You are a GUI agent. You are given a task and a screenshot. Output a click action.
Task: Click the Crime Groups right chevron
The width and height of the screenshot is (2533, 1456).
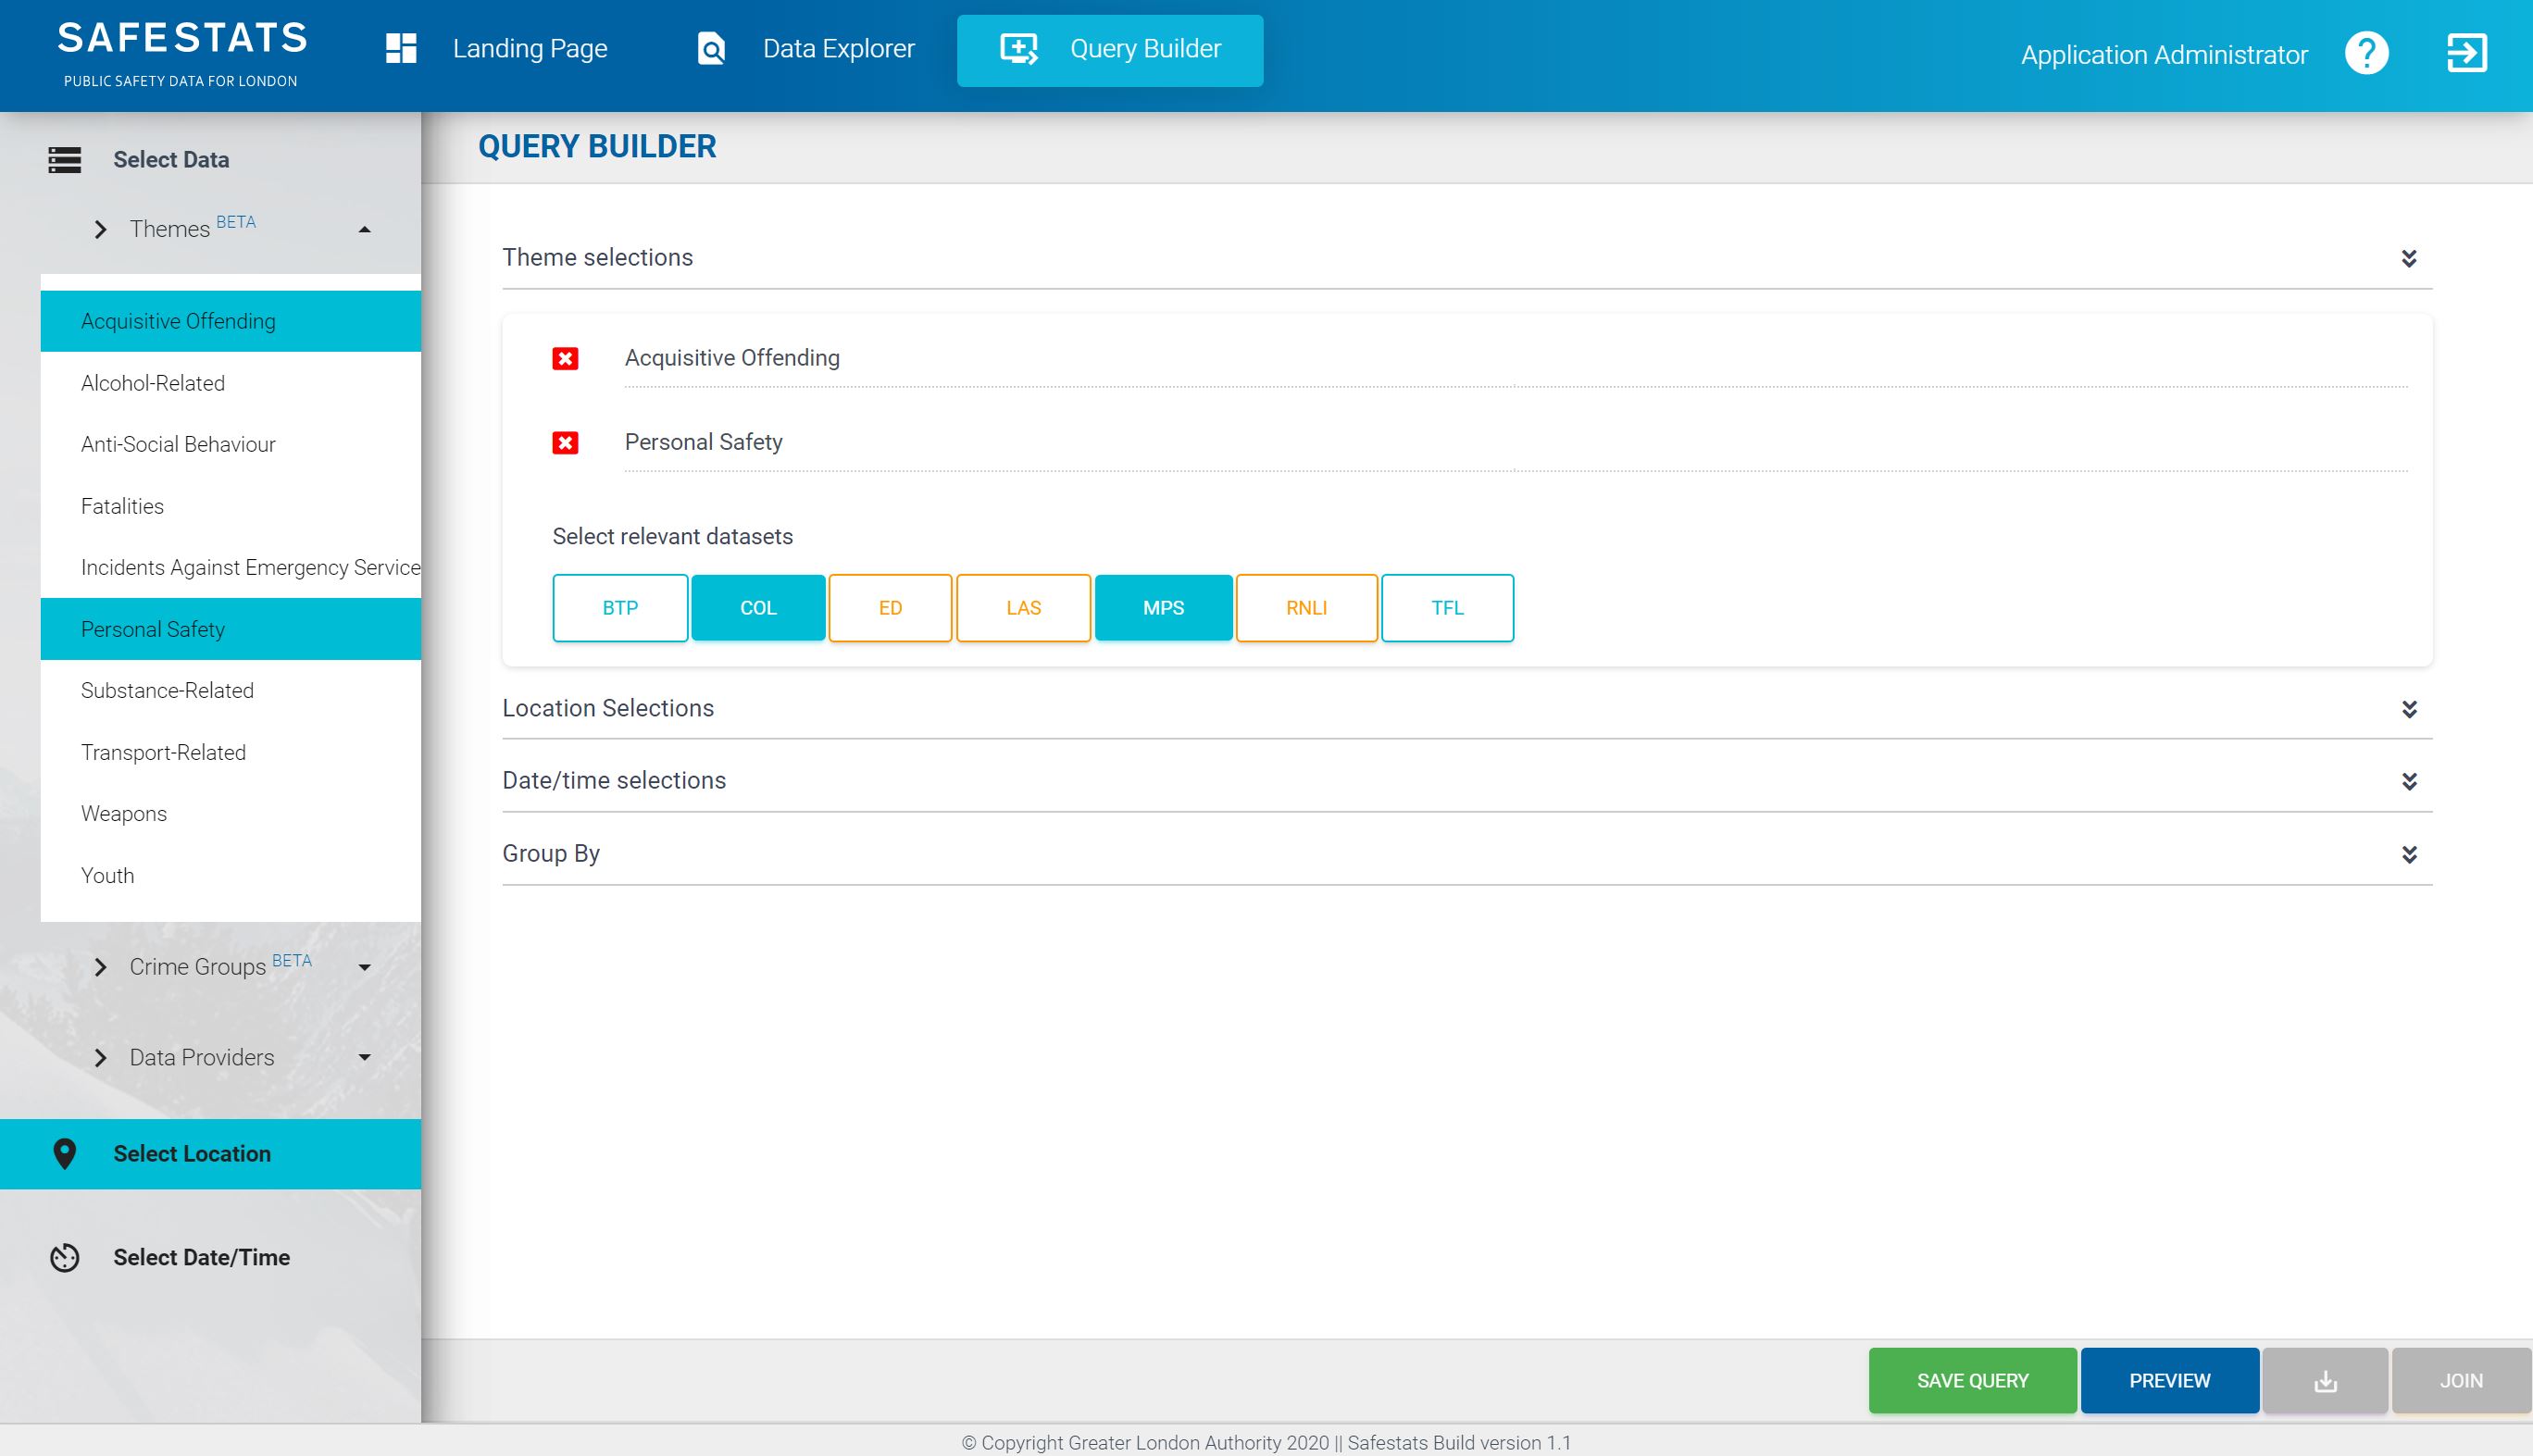(100, 967)
